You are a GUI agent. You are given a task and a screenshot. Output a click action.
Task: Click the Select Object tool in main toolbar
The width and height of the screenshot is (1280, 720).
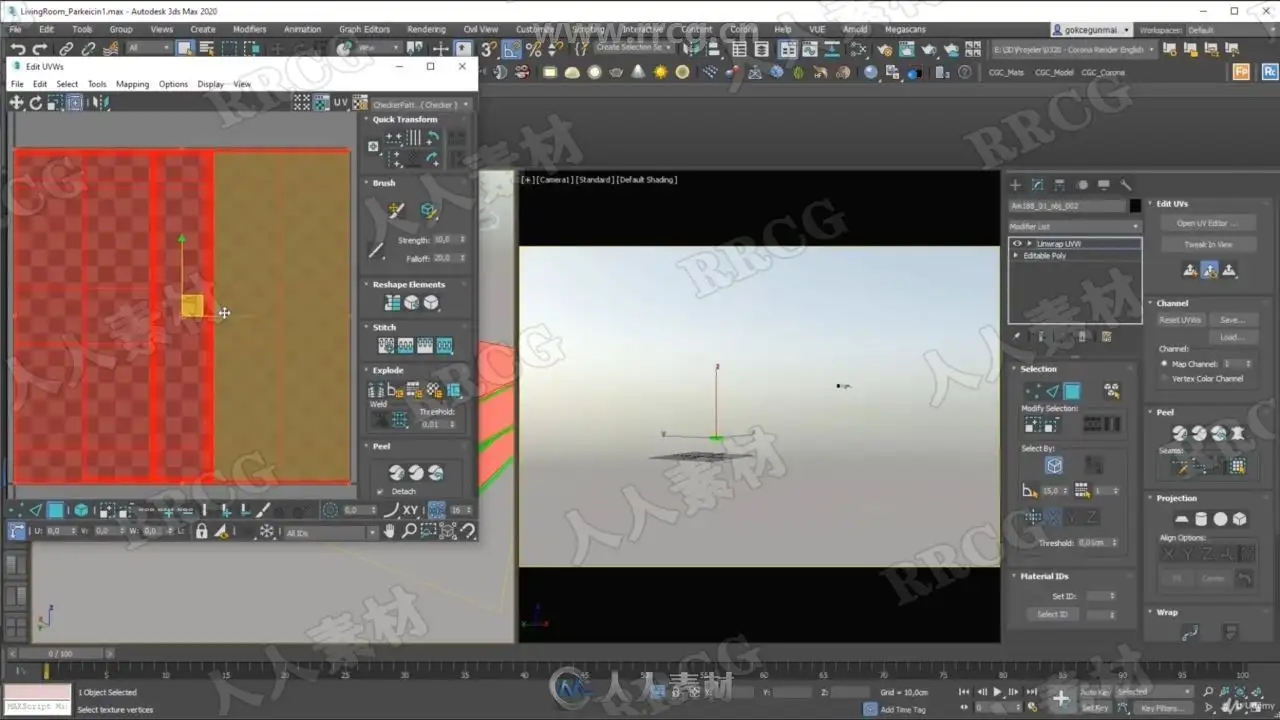point(185,49)
